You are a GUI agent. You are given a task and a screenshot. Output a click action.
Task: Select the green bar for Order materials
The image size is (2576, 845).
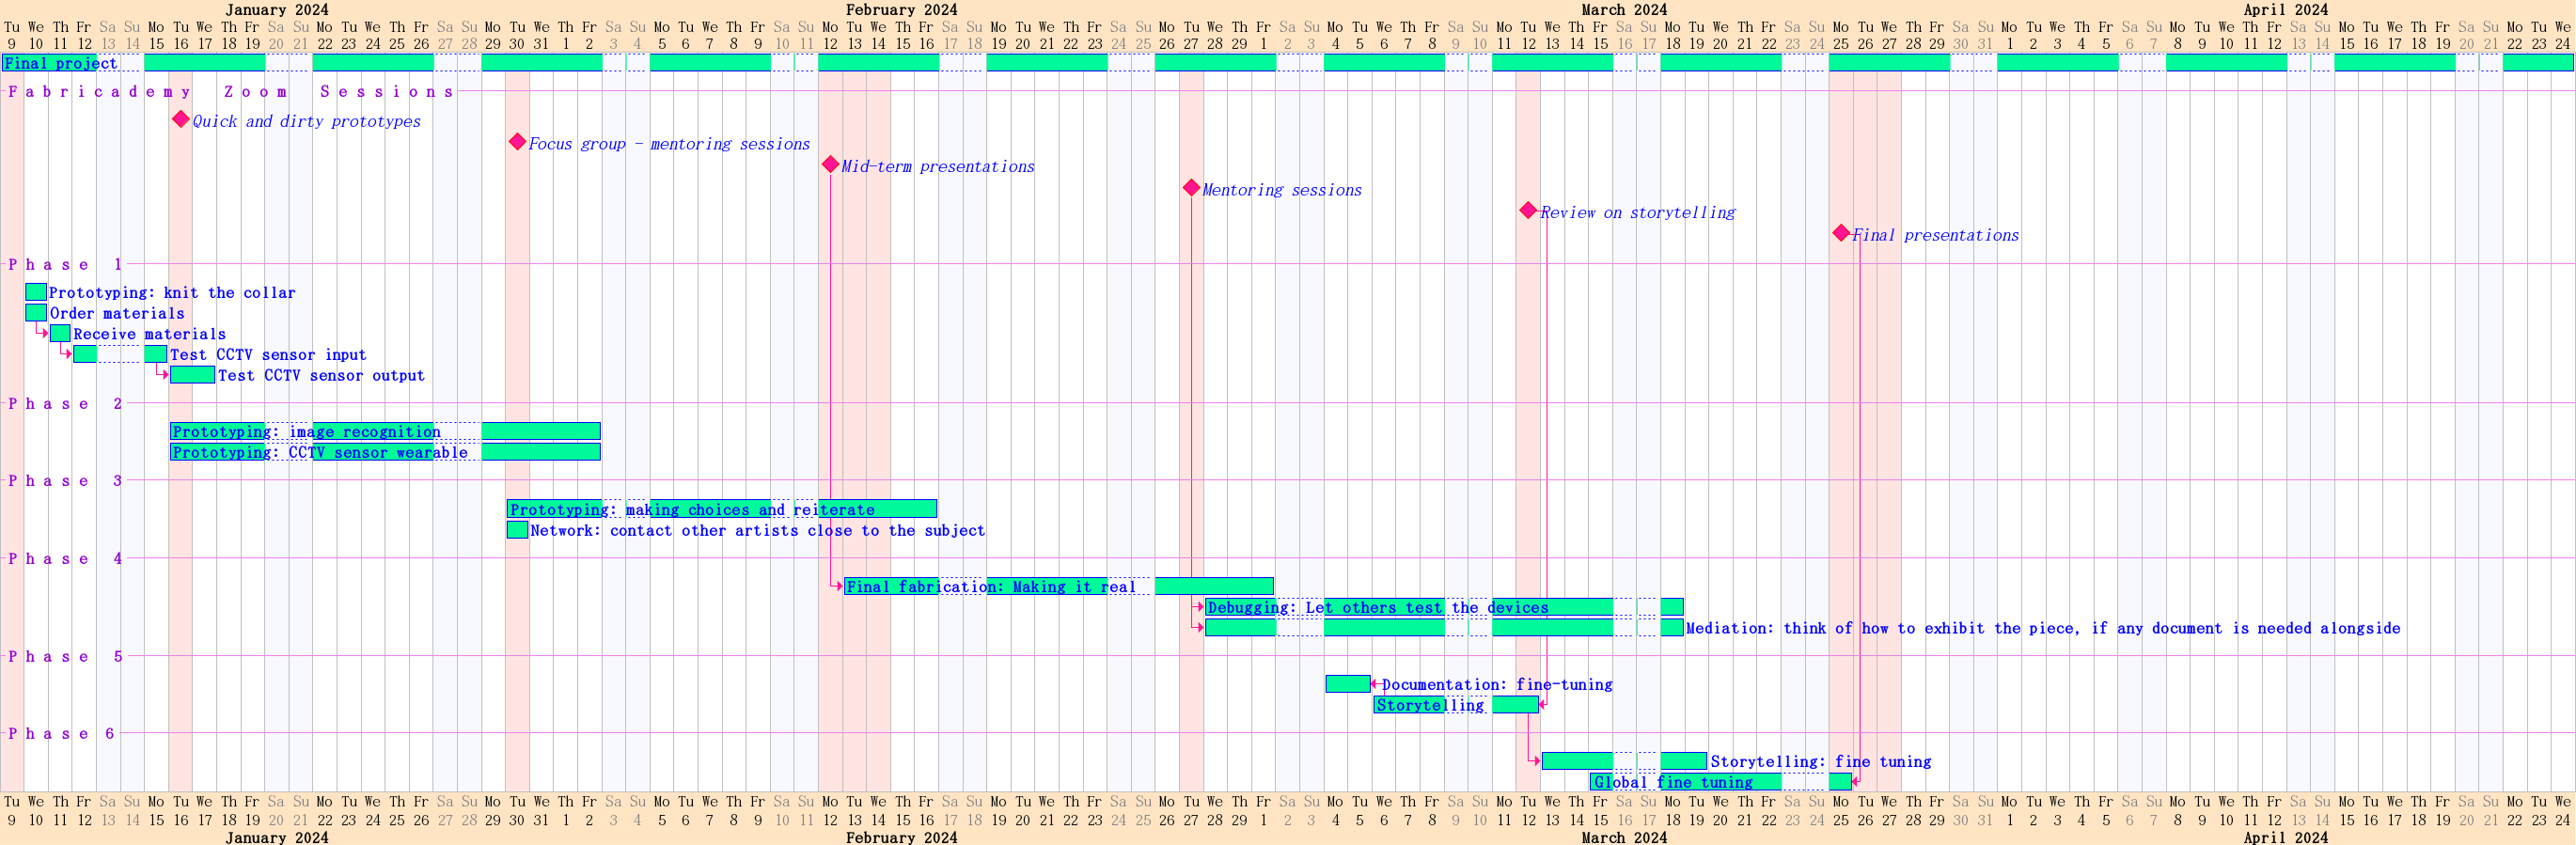click(x=36, y=313)
